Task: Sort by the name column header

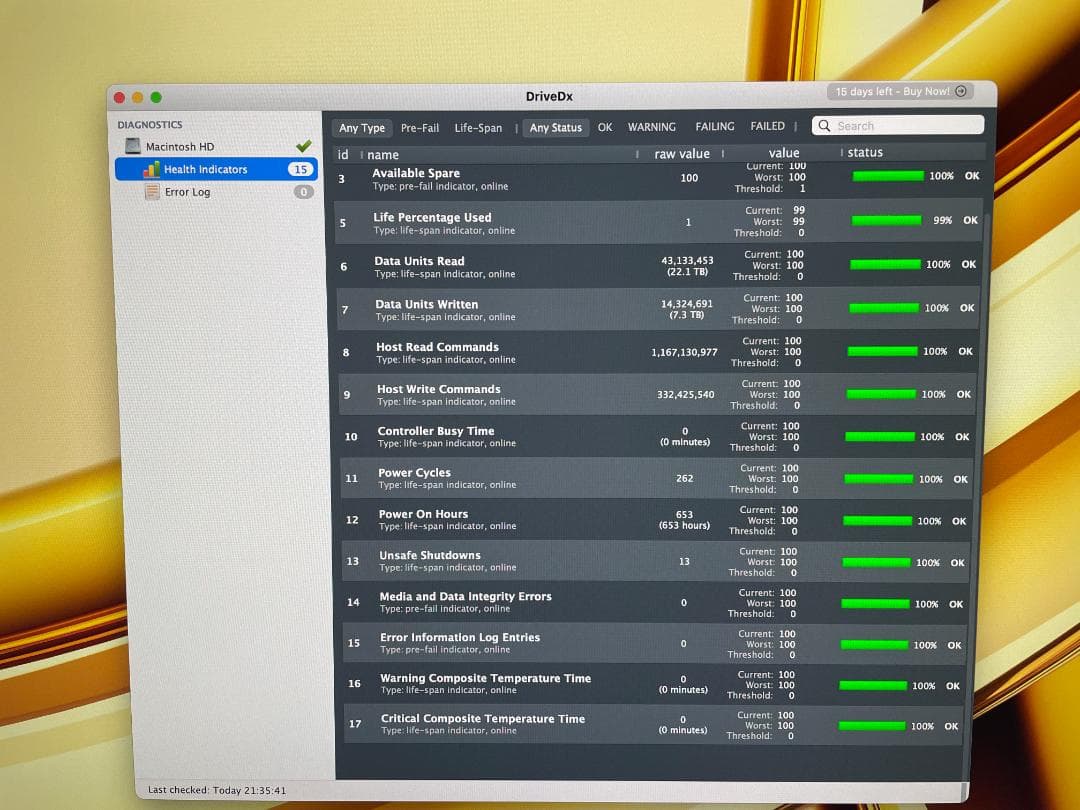Action: click(383, 155)
